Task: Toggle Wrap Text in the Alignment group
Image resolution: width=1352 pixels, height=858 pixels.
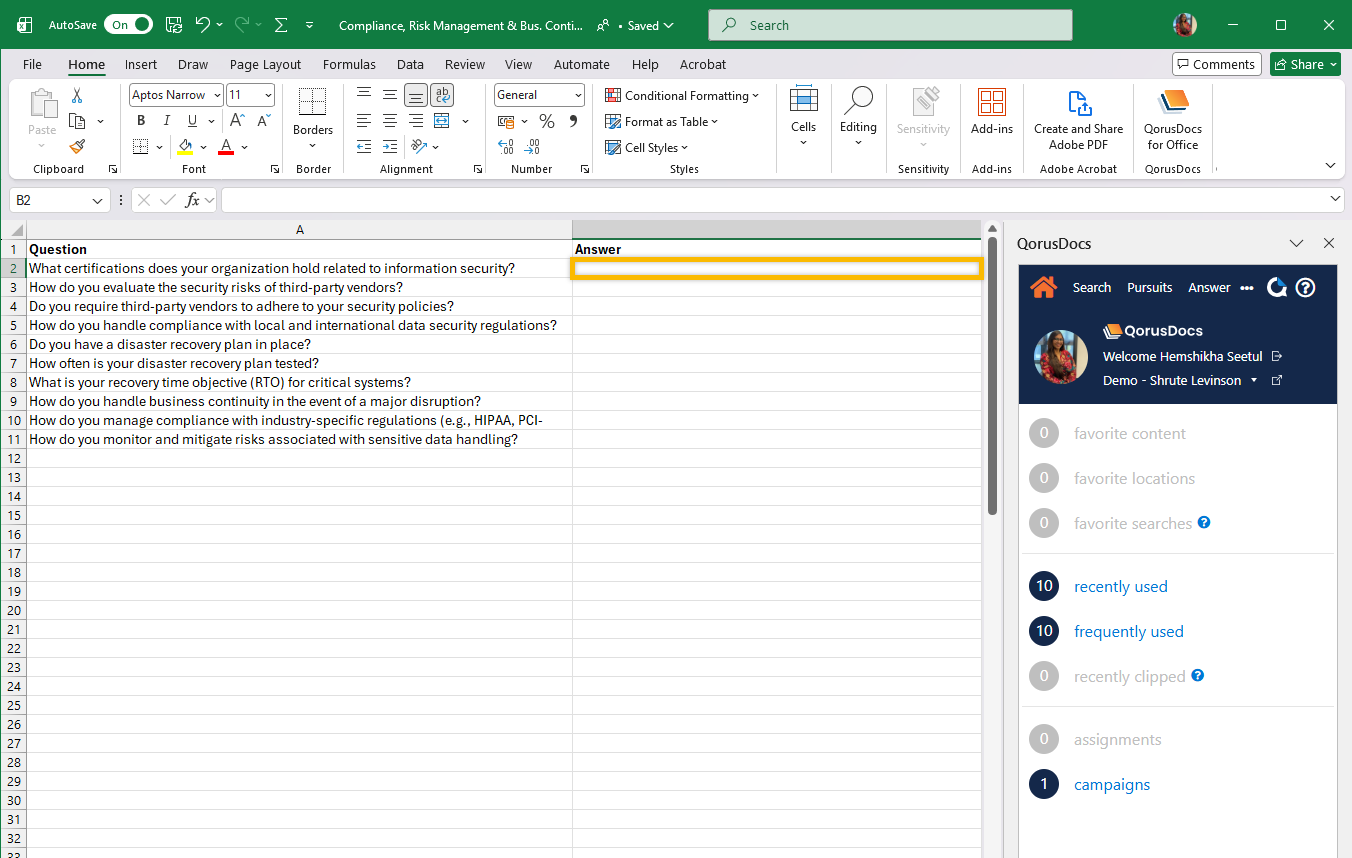Action: (441, 95)
